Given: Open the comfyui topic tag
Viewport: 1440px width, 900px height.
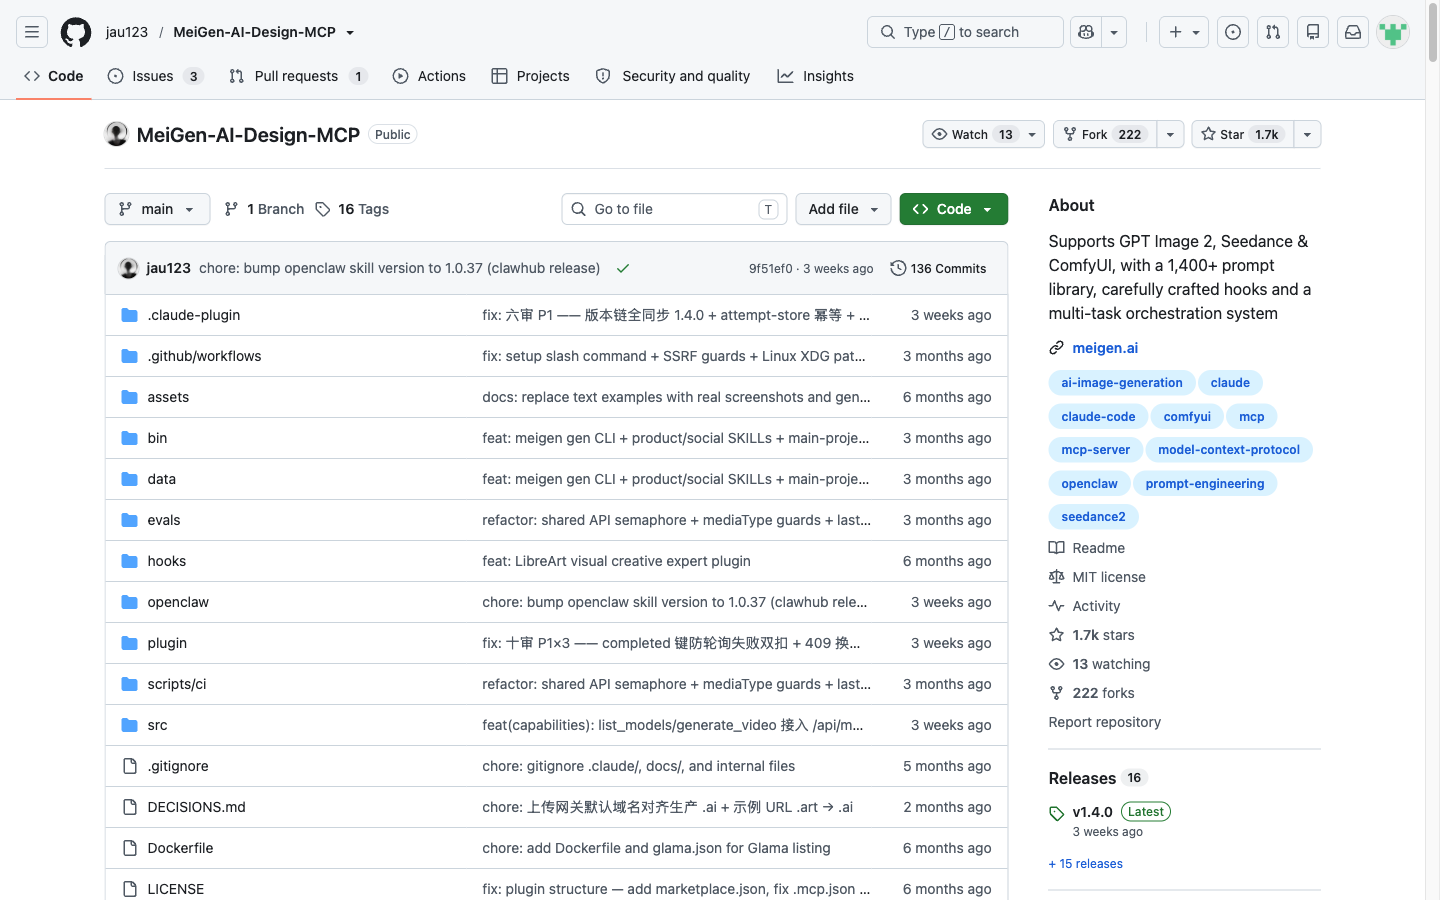Looking at the screenshot, I should (x=1187, y=416).
